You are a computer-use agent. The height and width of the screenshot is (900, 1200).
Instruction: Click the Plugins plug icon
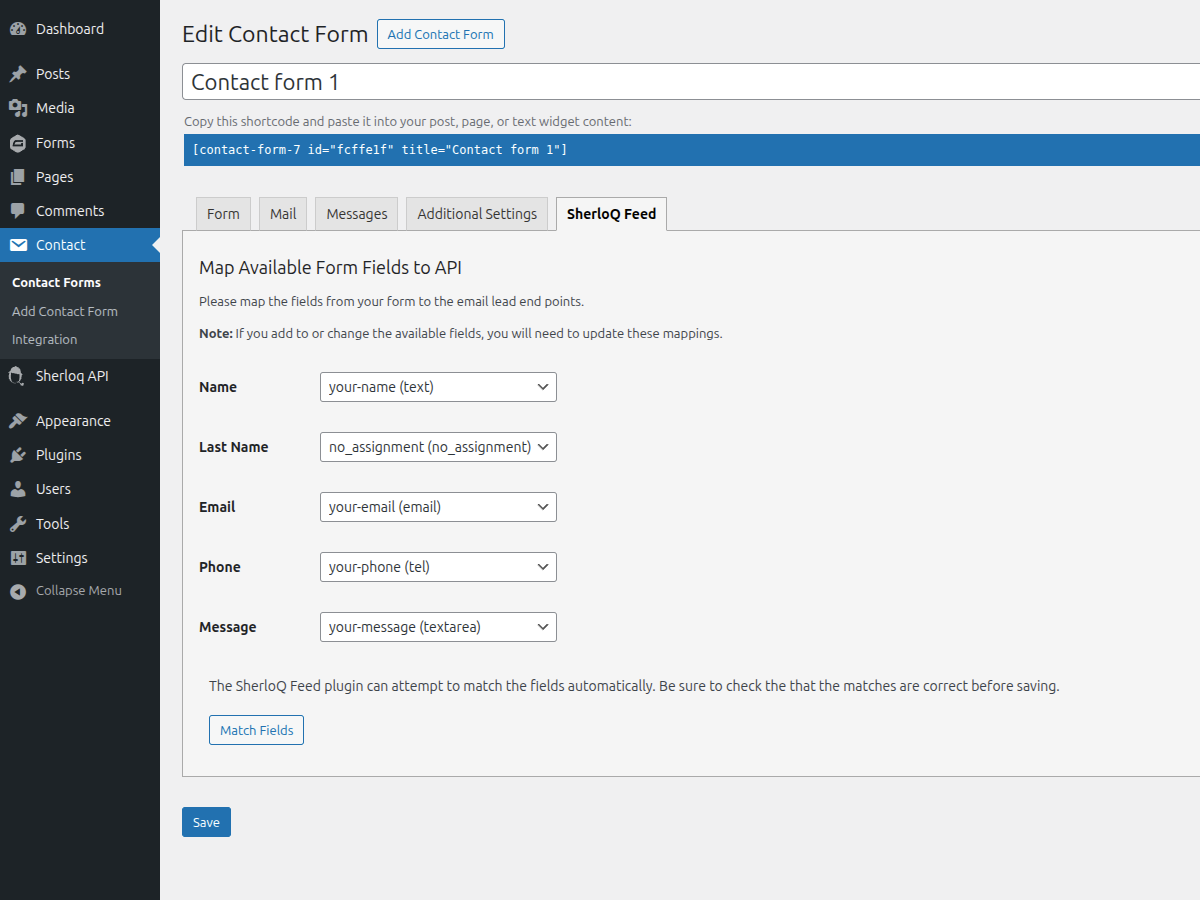pyautogui.click(x=18, y=455)
